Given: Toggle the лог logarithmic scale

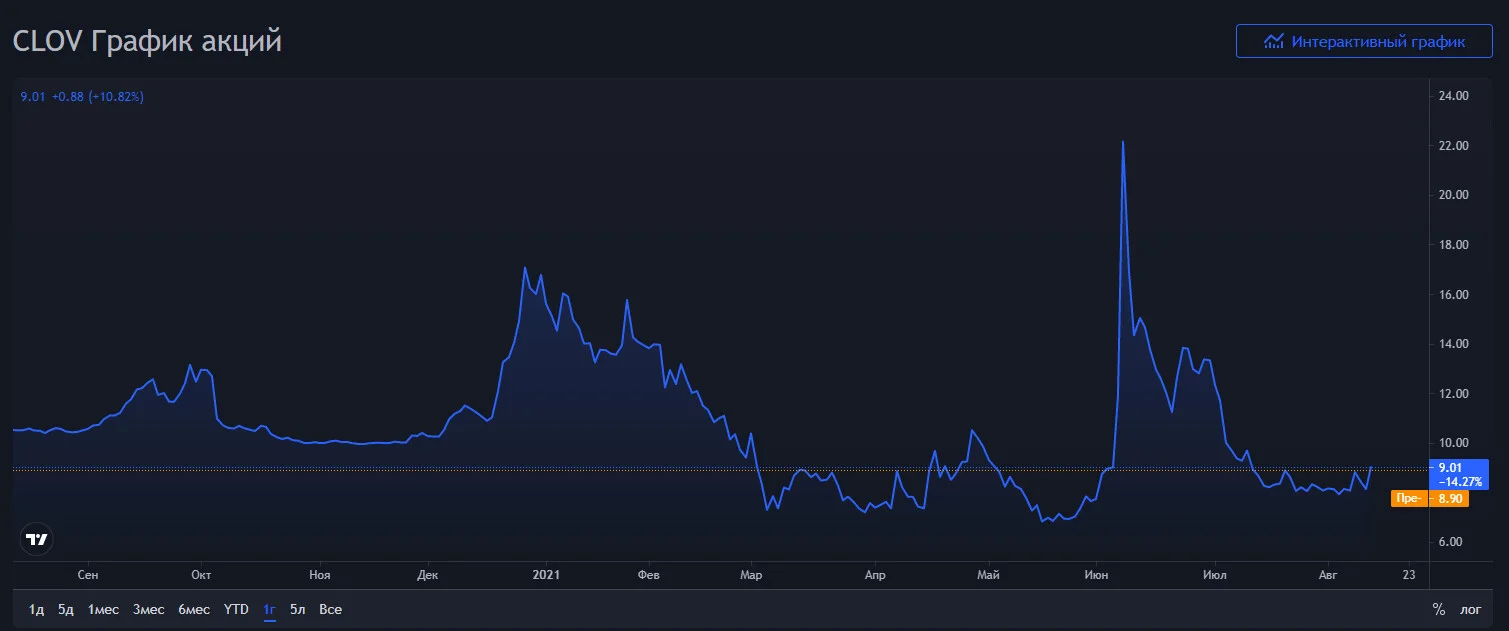Looking at the screenshot, I should pyautogui.click(x=1470, y=609).
